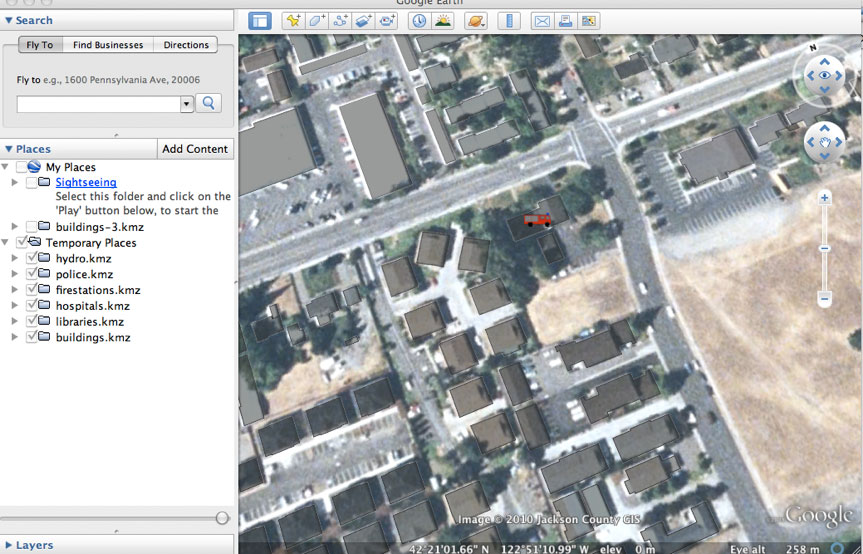Uncheck the hydro.kmz checkbox
The height and width of the screenshot is (554, 863).
[x=31, y=259]
